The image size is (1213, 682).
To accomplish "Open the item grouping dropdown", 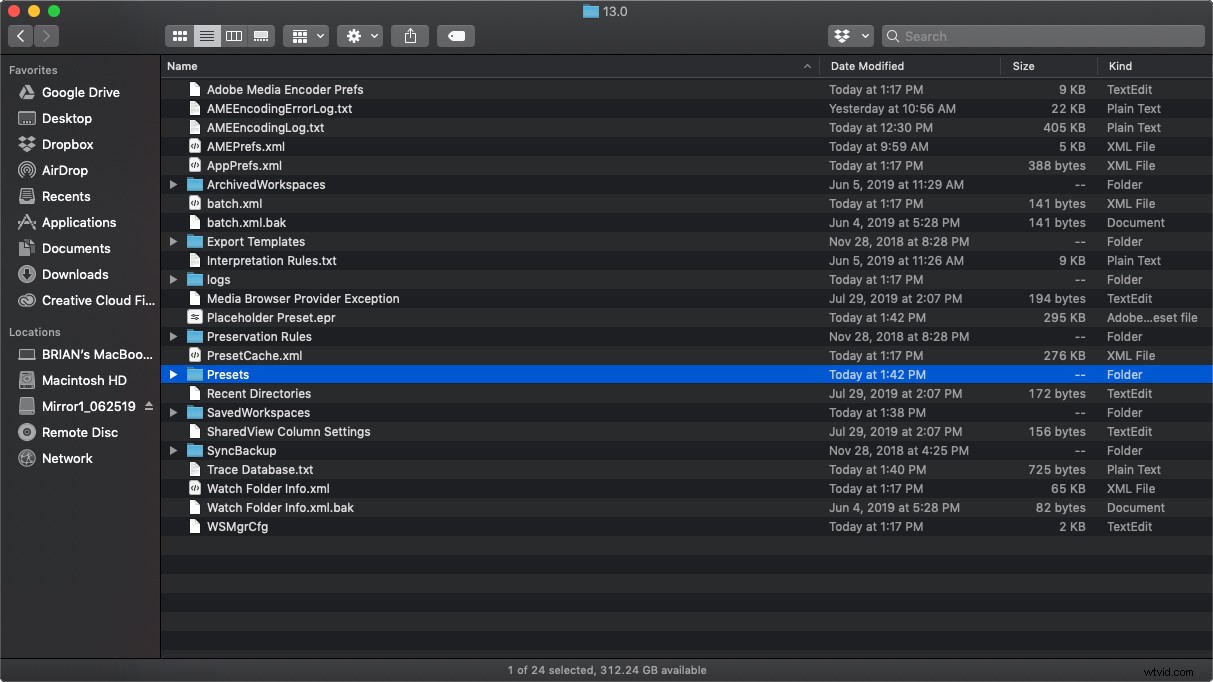I will [306, 35].
